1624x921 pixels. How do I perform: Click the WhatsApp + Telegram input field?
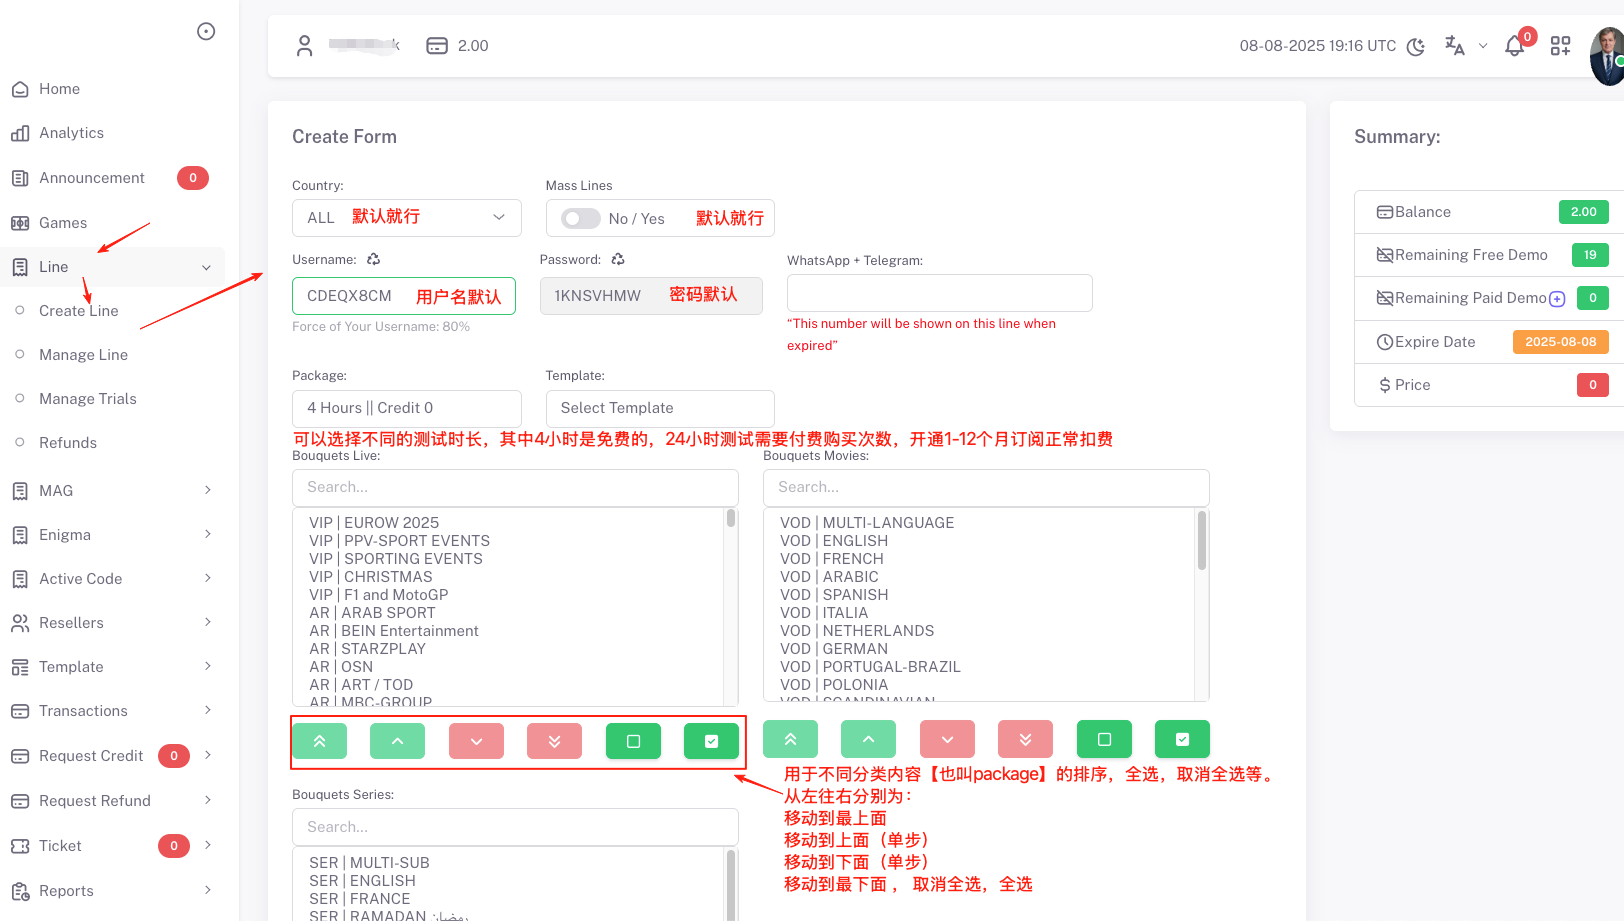pos(939,293)
